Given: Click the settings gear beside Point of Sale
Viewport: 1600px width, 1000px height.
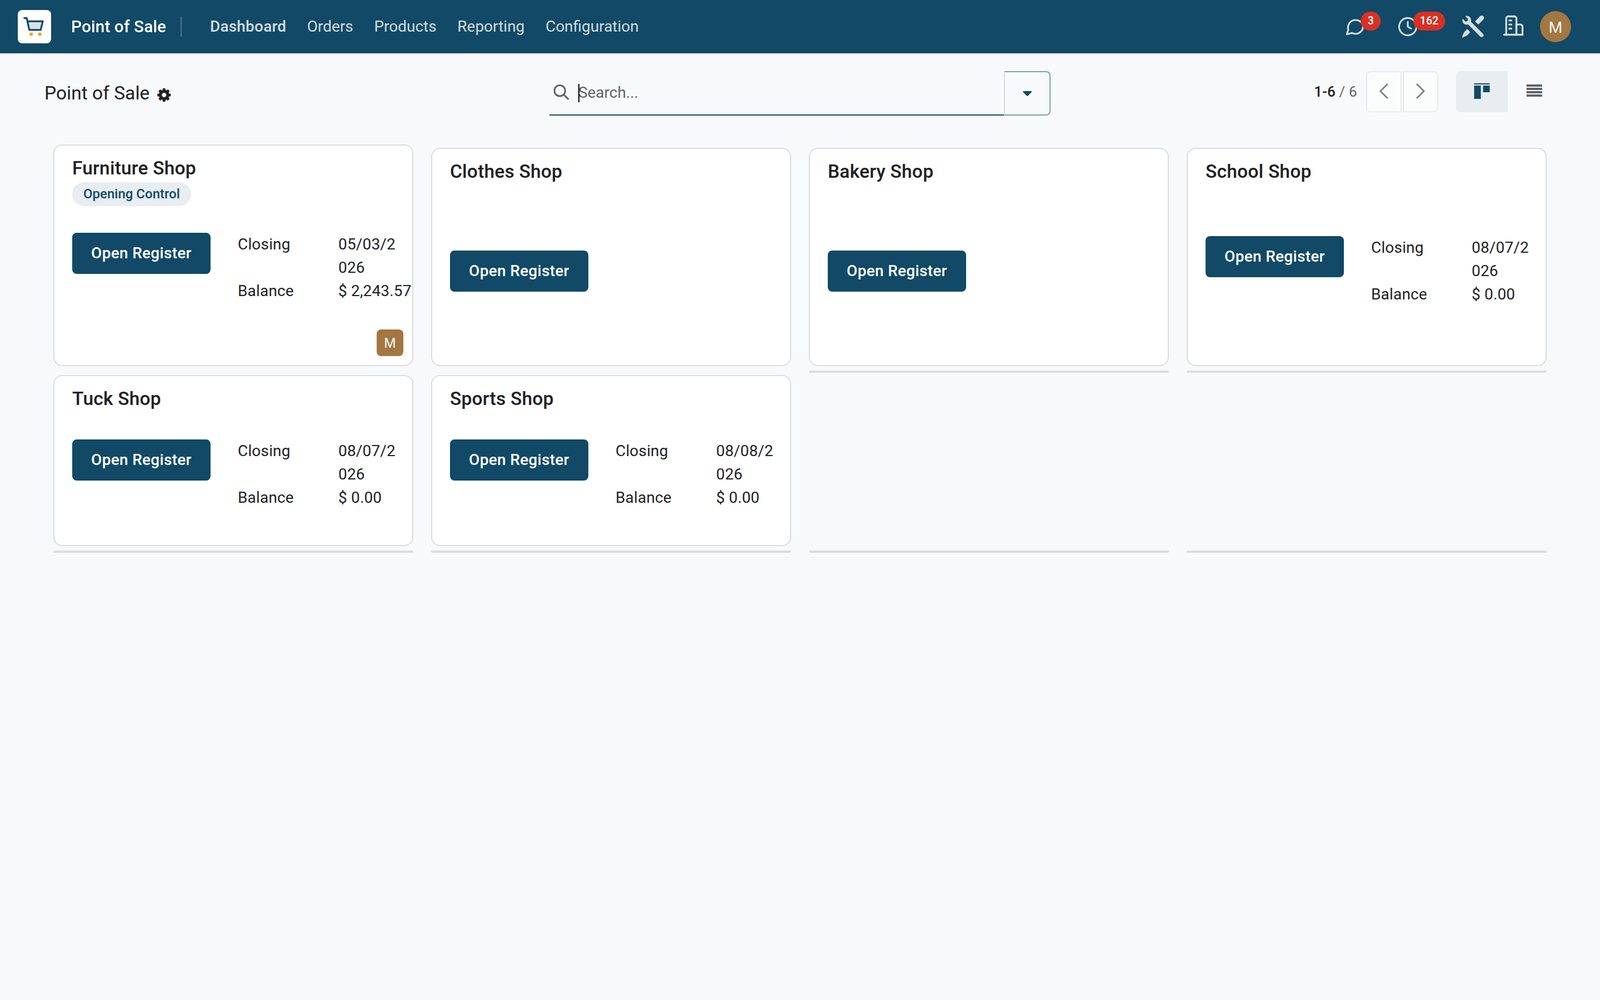Looking at the screenshot, I should point(164,95).
